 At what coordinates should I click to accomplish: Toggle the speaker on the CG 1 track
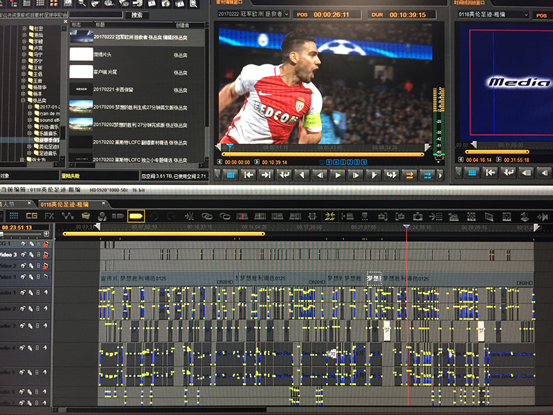pyautogui.click(x=45, y=244)
